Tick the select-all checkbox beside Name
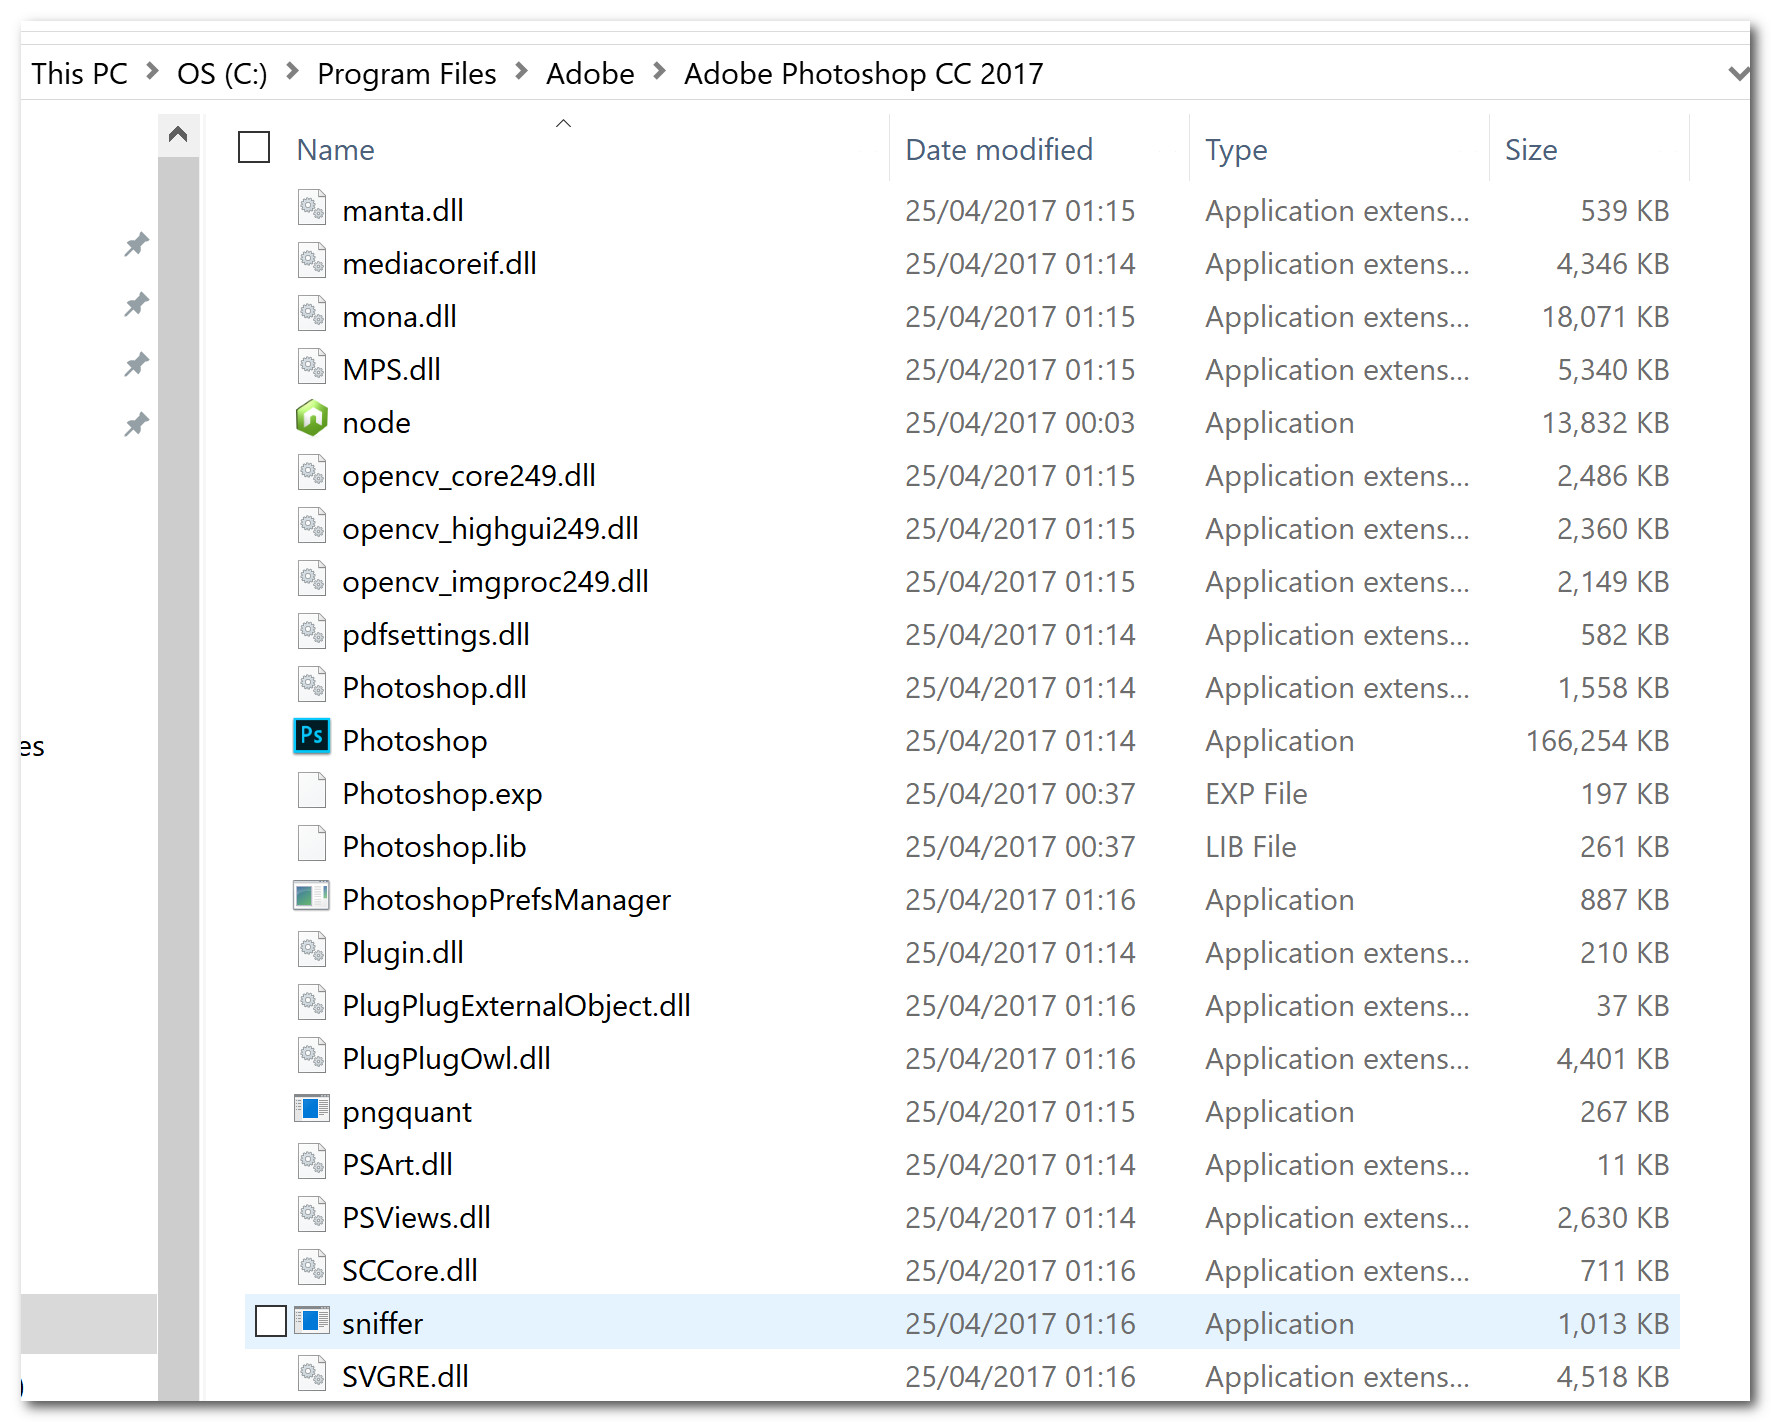 click(254, 147)
